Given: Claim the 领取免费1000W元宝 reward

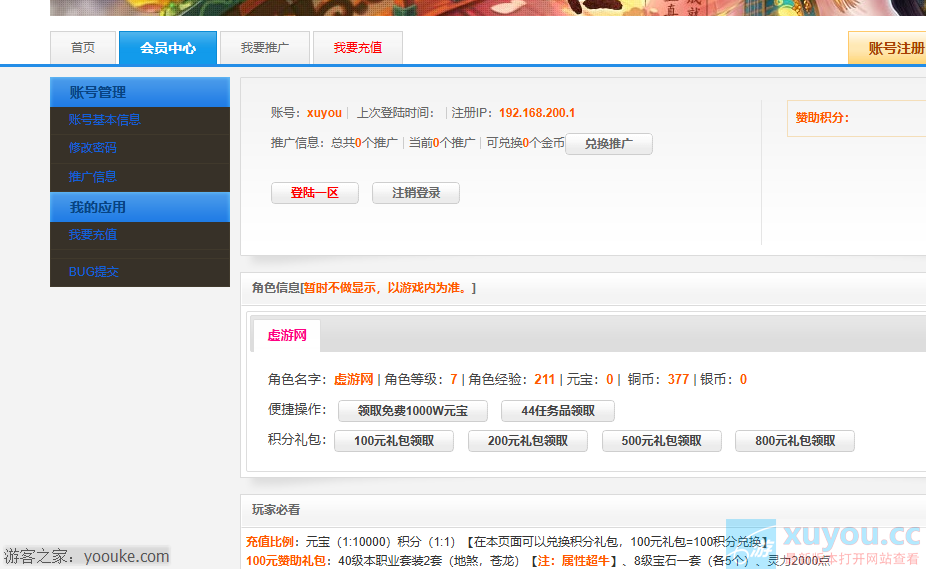Looking at the screenshot, I should click(412, 411).
